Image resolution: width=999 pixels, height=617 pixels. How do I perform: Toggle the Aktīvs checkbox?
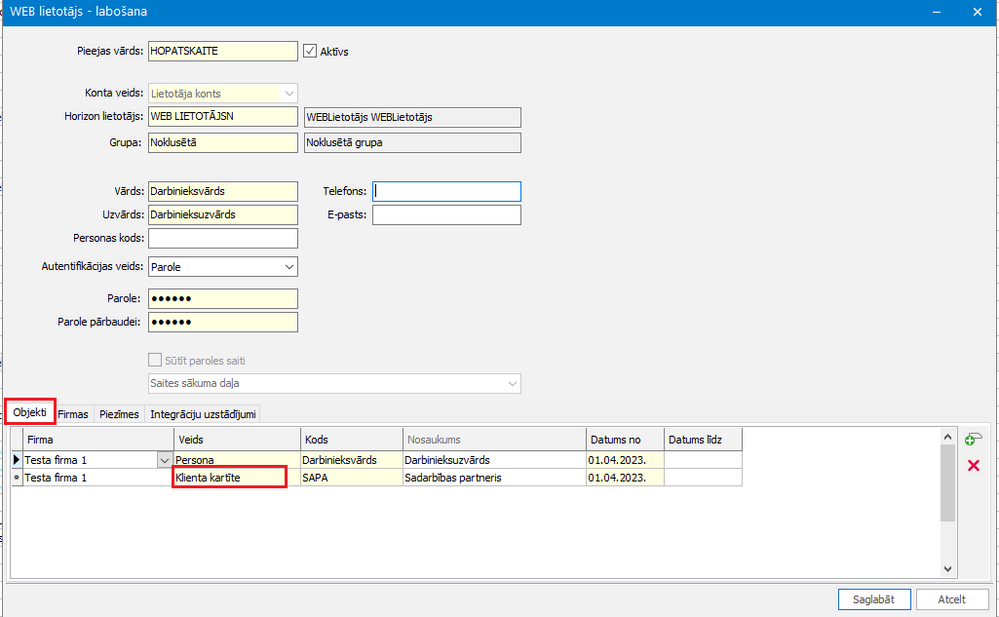[x=310, y=51]
